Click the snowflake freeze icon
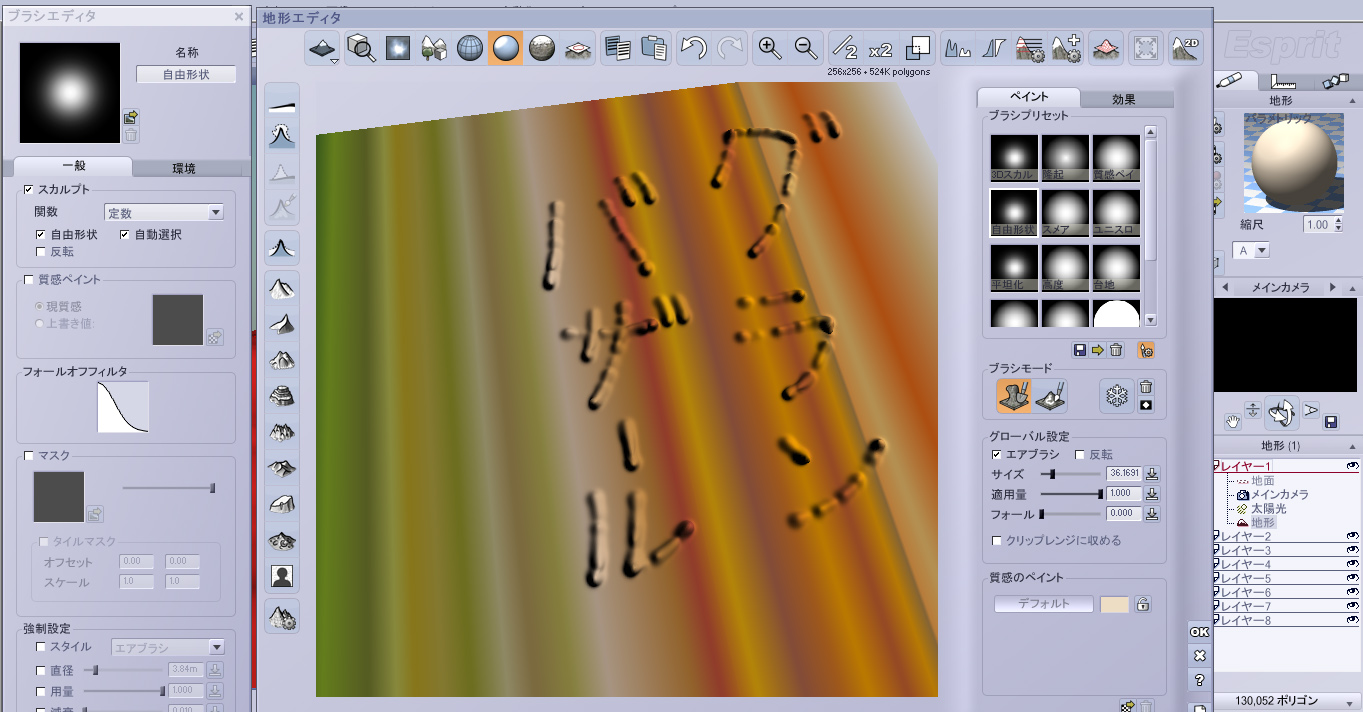Screen dimensions: 1363x712 [x=1115, y=396]
